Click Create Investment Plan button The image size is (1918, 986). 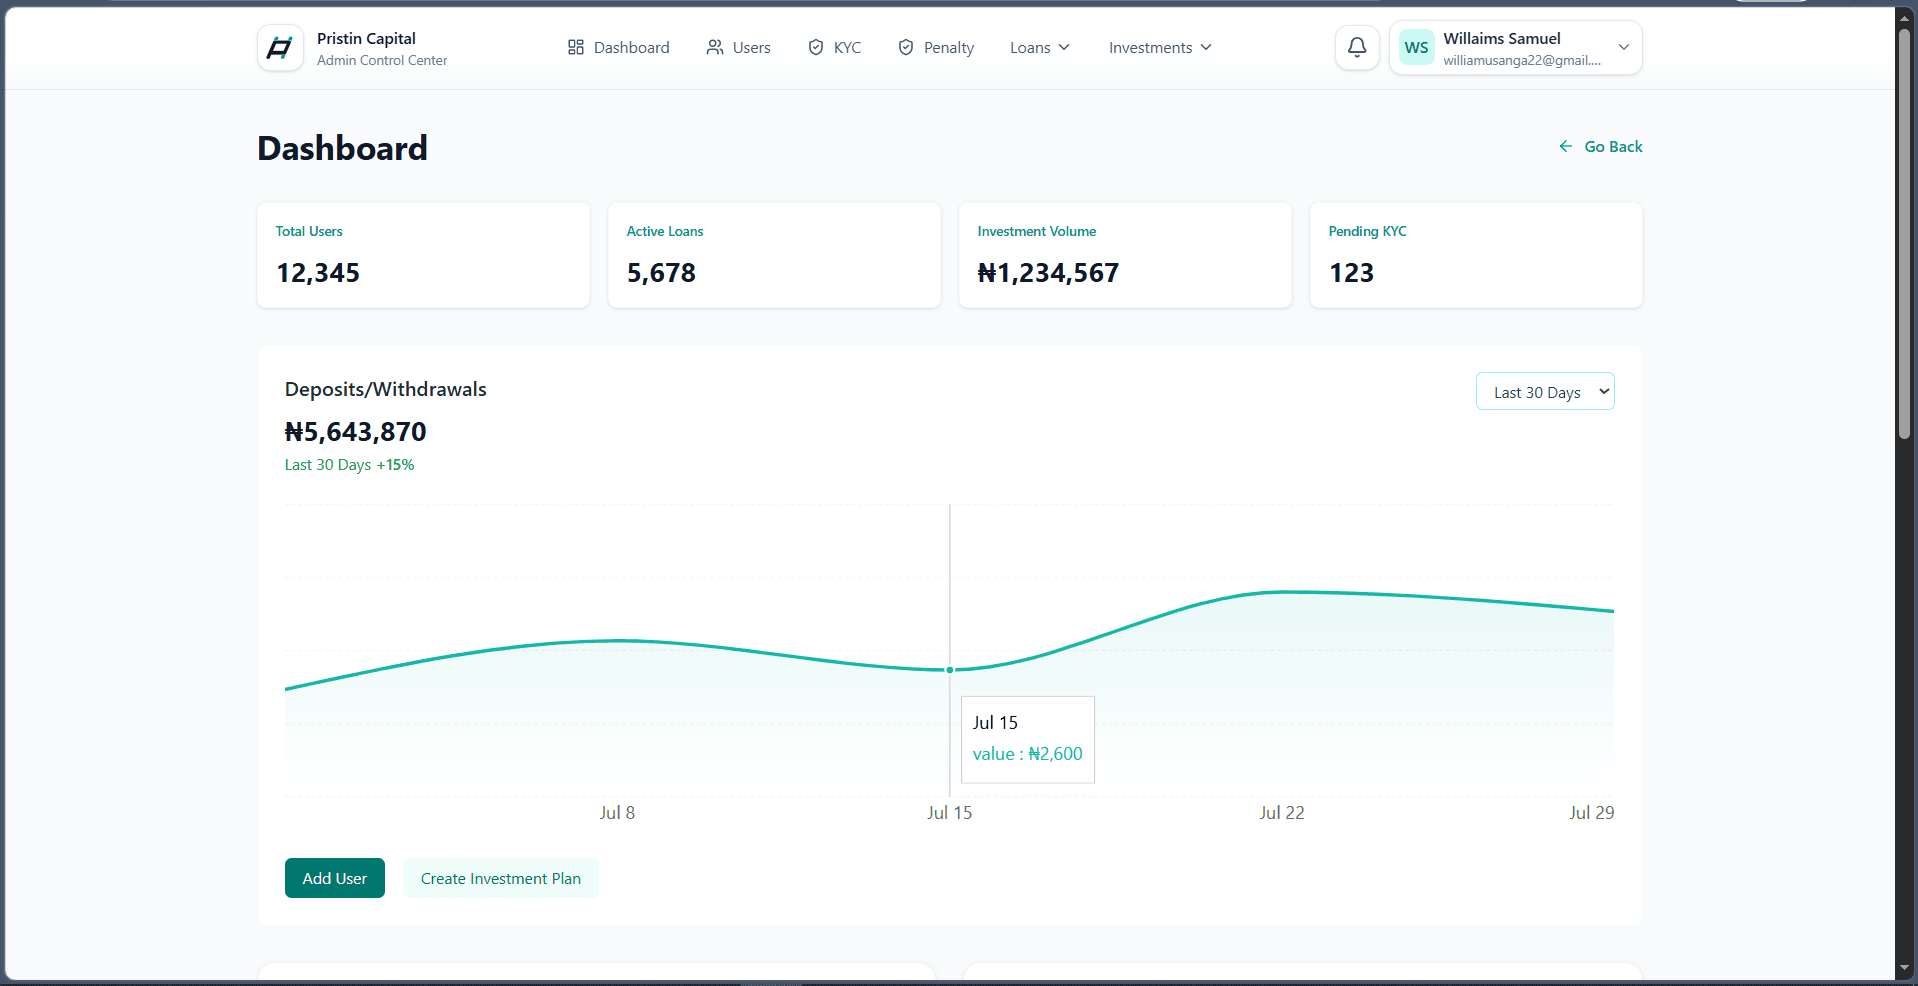[x=501, y=878]
